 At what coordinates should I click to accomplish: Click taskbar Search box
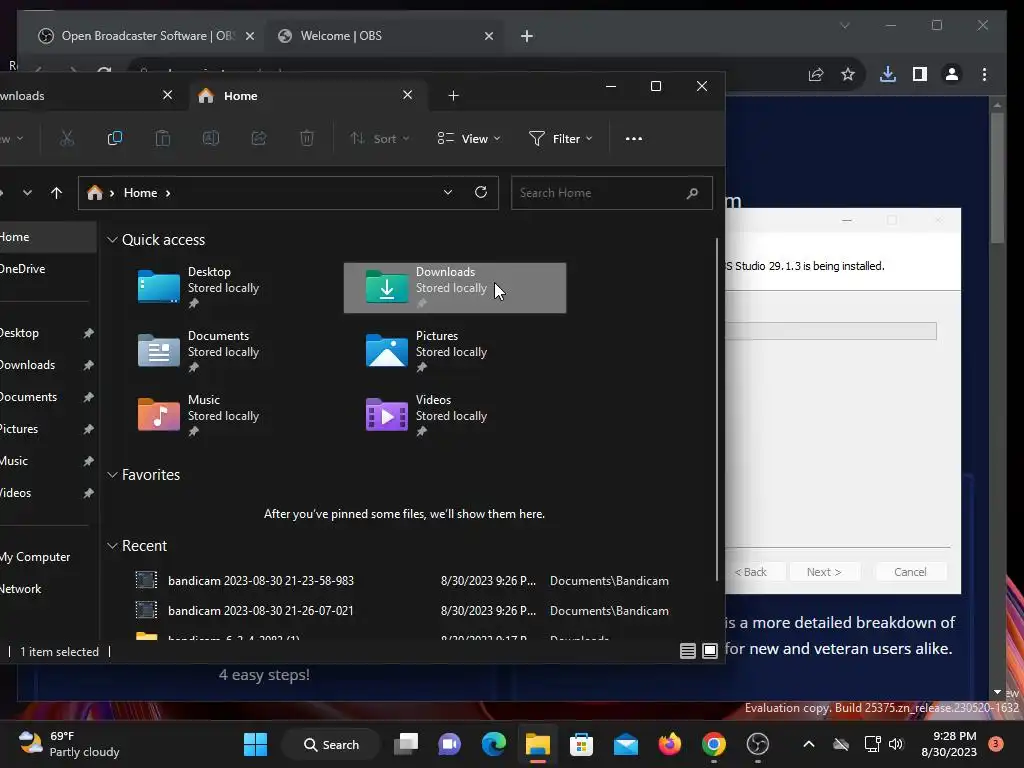click(331, 744)
